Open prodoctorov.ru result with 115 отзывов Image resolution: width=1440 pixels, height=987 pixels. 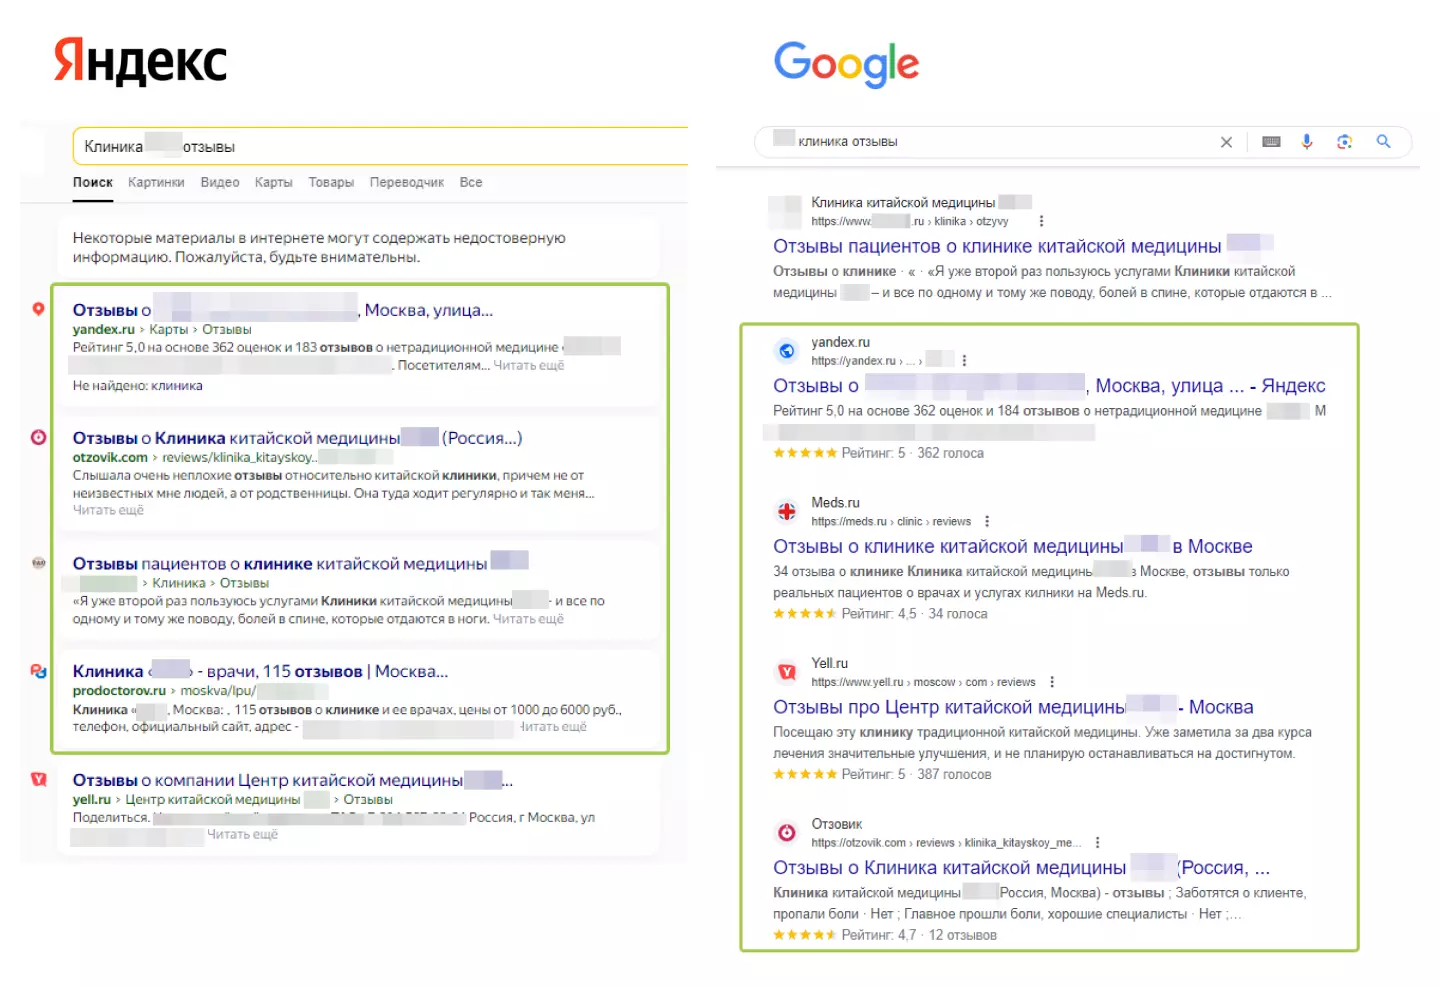(260, 671)
